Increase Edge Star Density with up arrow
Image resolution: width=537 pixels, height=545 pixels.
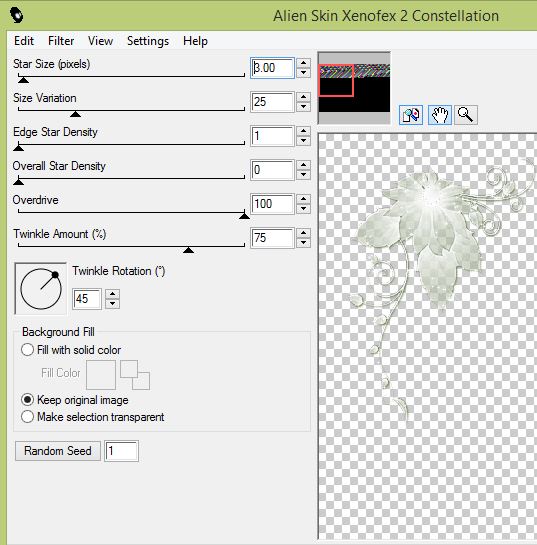(x=304, y=131)
